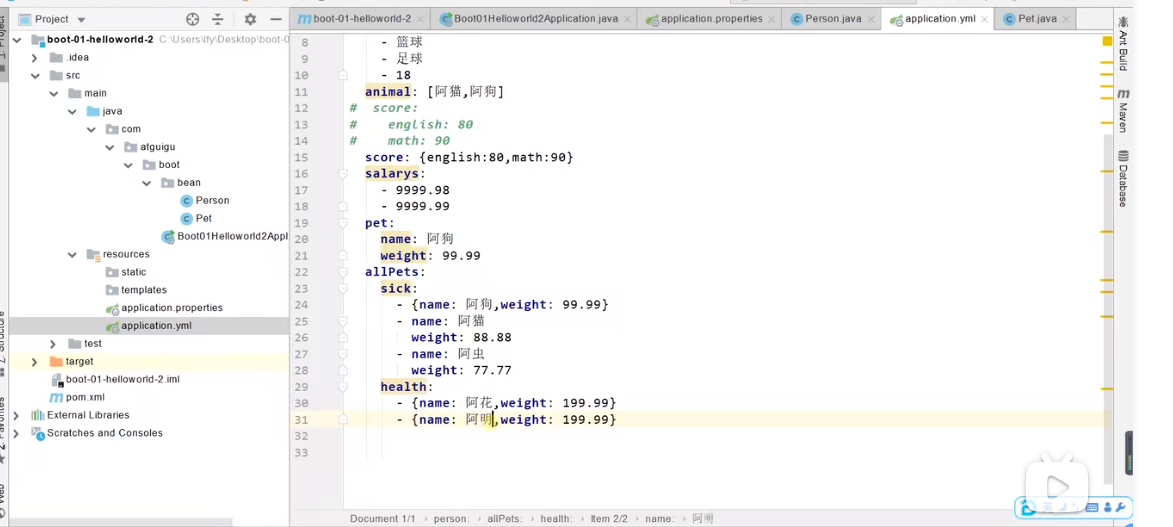1173x527 pixels.
Task: Expand External Libraries node
Action: pyautogui.click(x=16, y=415)
